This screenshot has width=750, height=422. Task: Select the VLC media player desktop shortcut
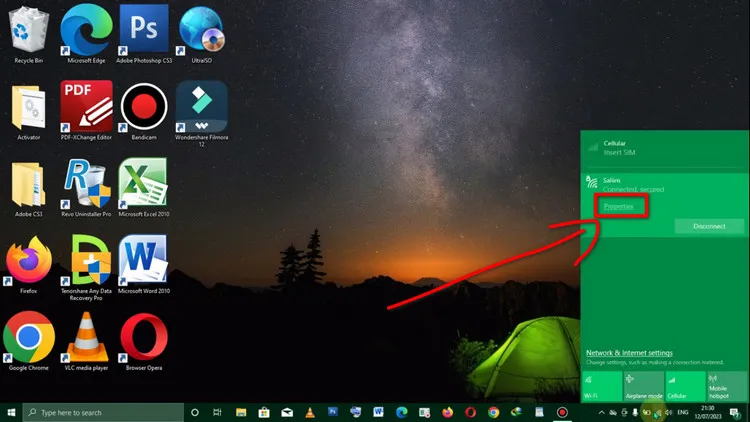pyautogui.click(x=87, y=342)
